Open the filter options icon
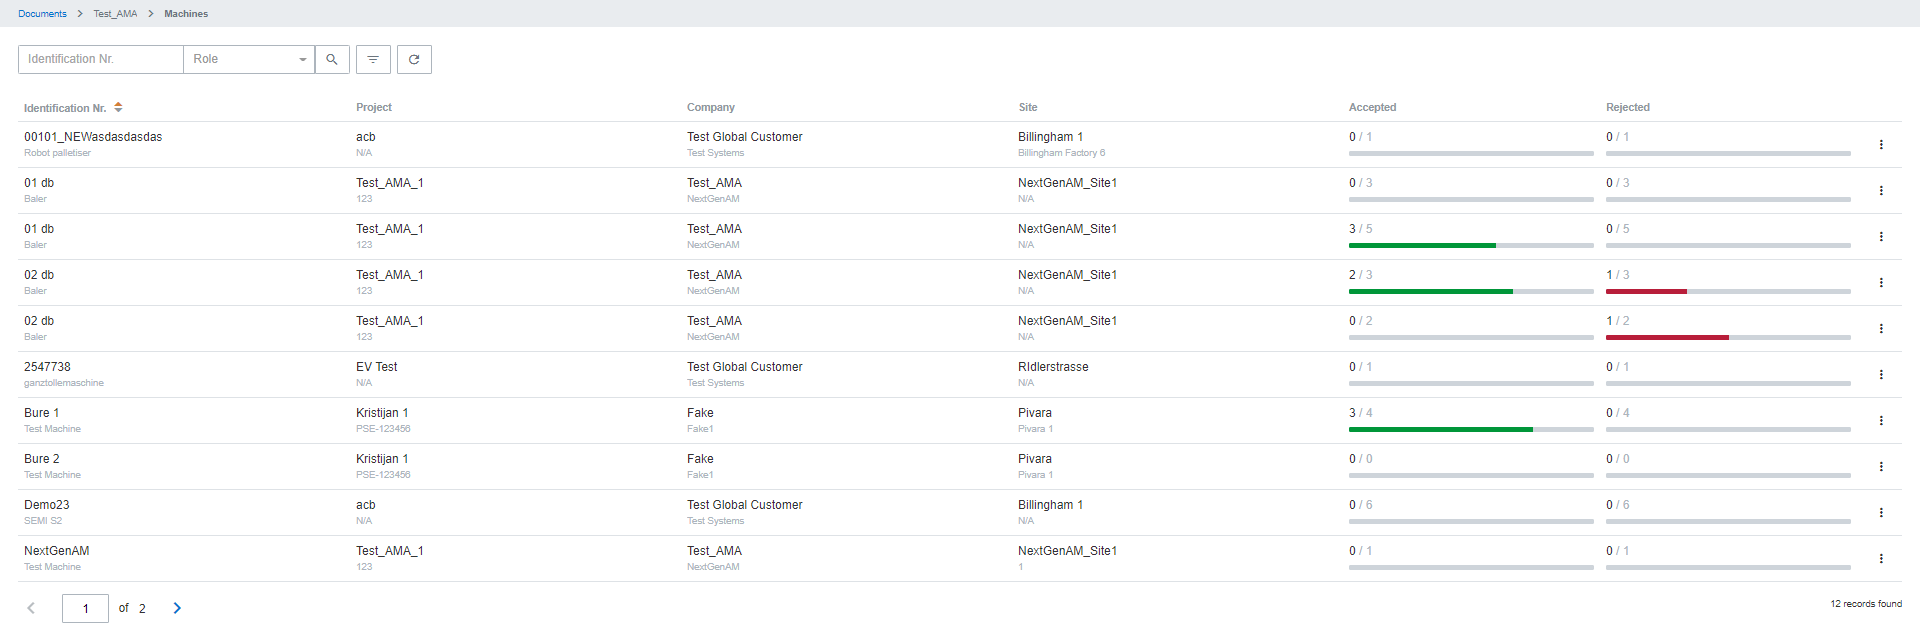The width and height of the screenshot is (1920, 638). tap(373, 60)
